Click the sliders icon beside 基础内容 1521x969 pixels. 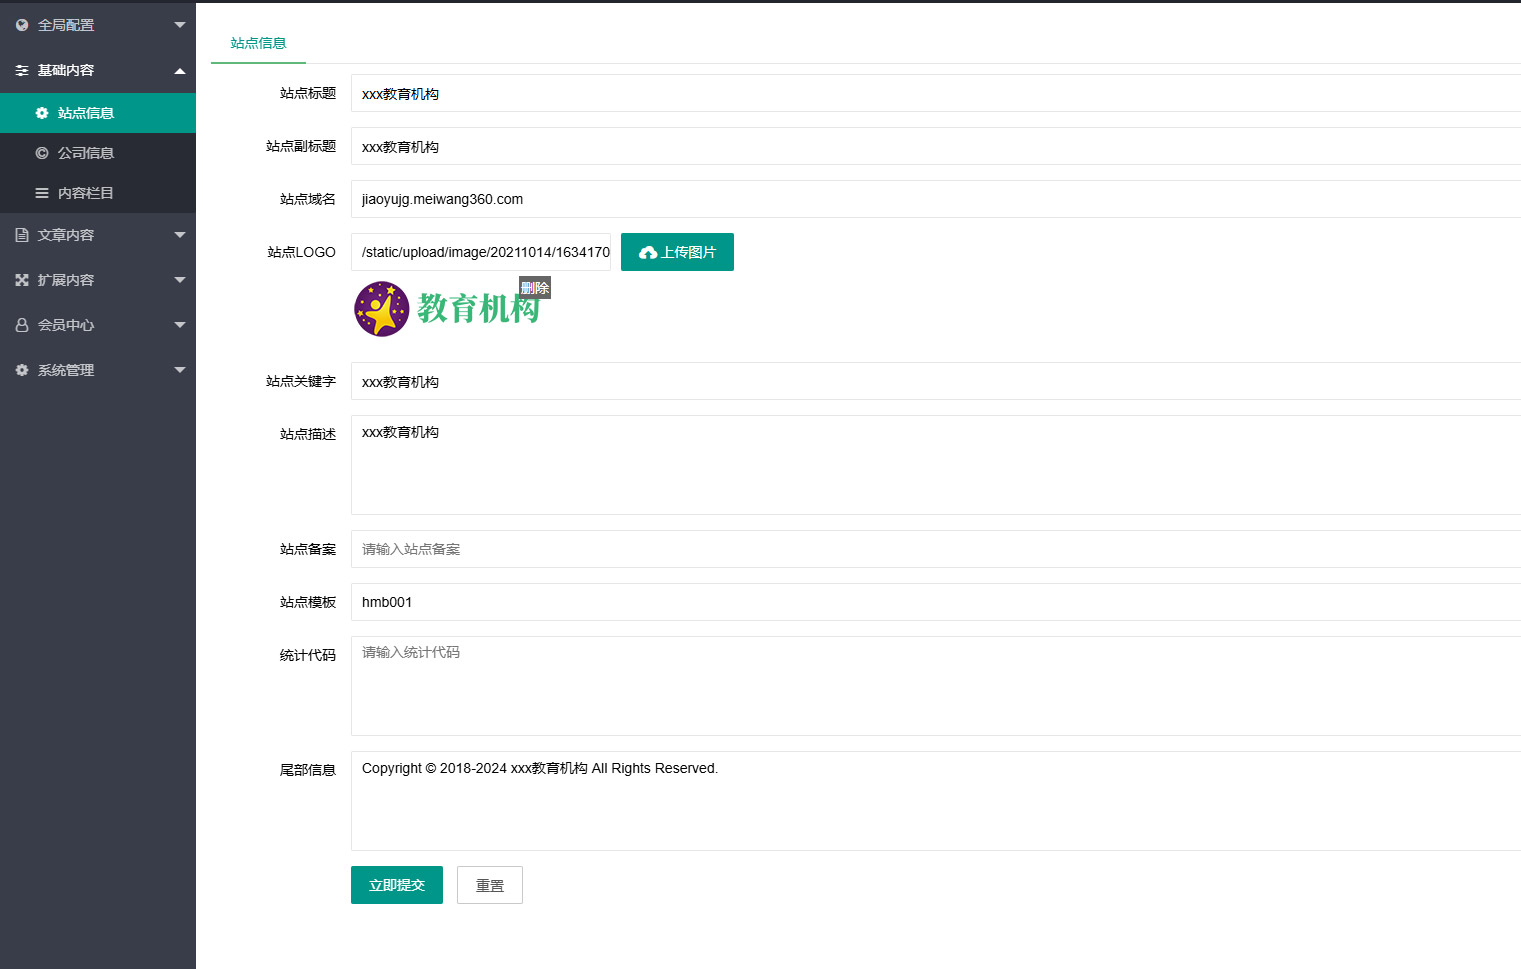click(22, 70)
